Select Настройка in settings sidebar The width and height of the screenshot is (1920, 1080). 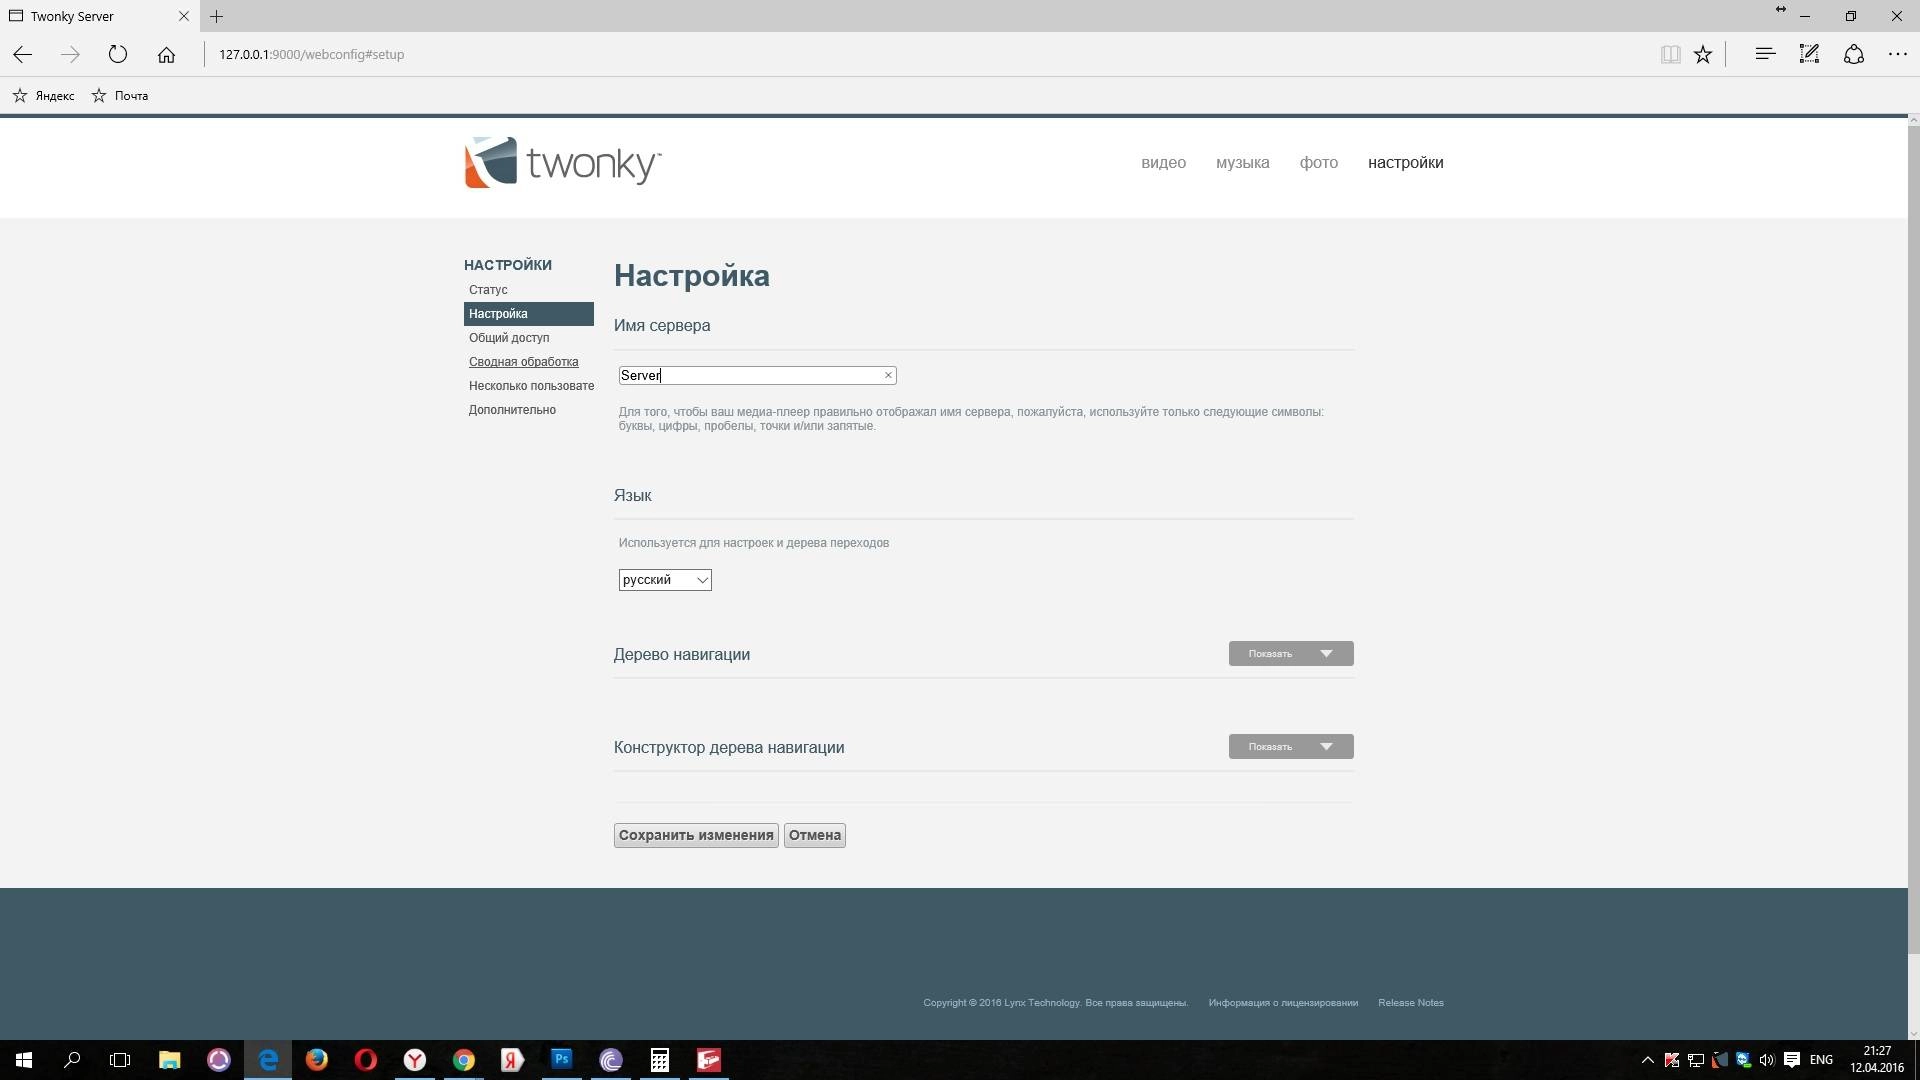(x=529, y=314)
